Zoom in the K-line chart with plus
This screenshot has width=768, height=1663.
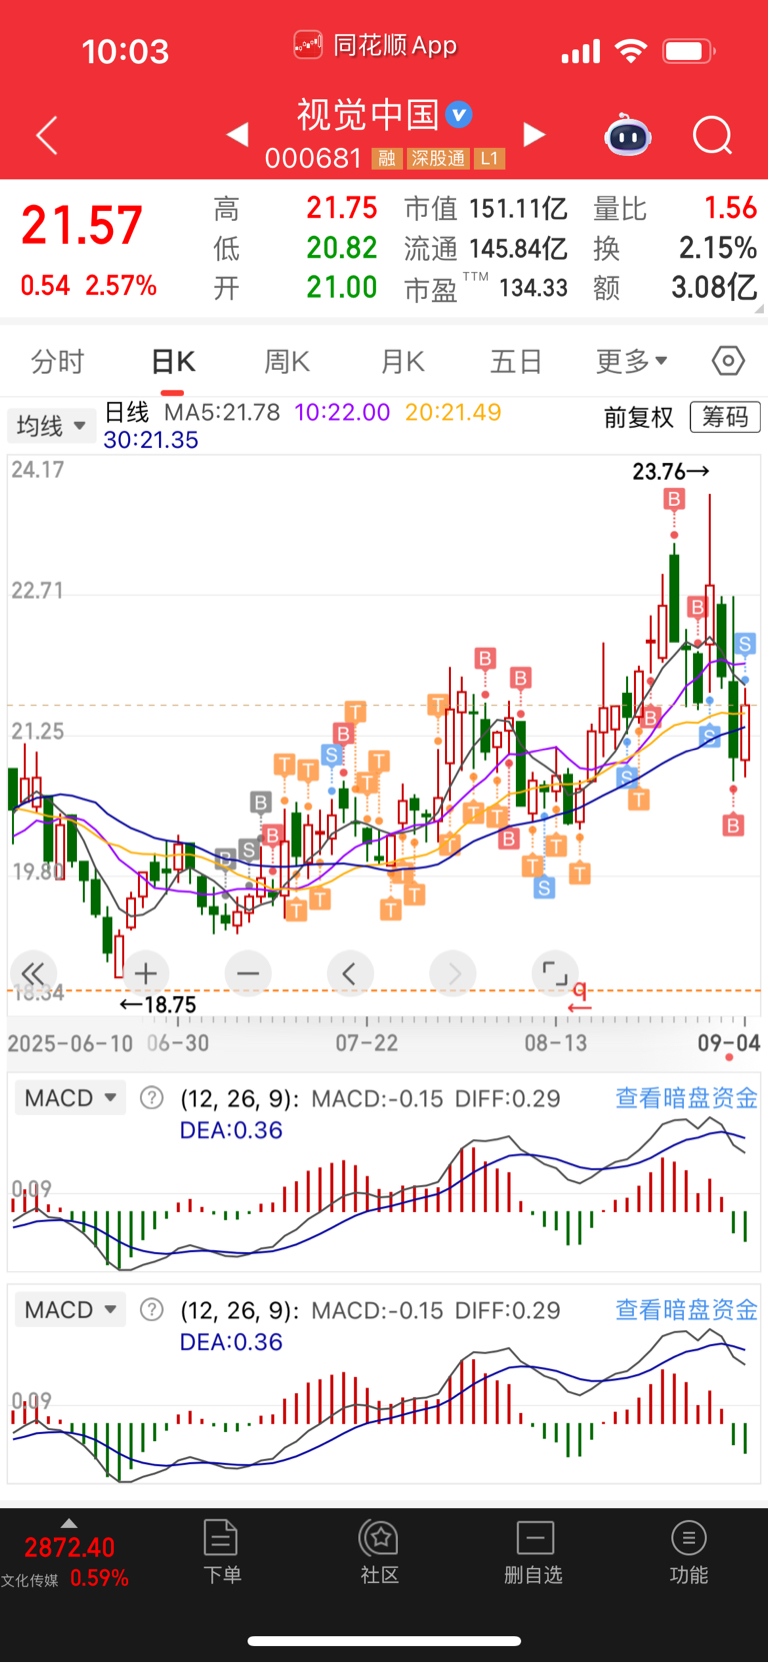146,973
